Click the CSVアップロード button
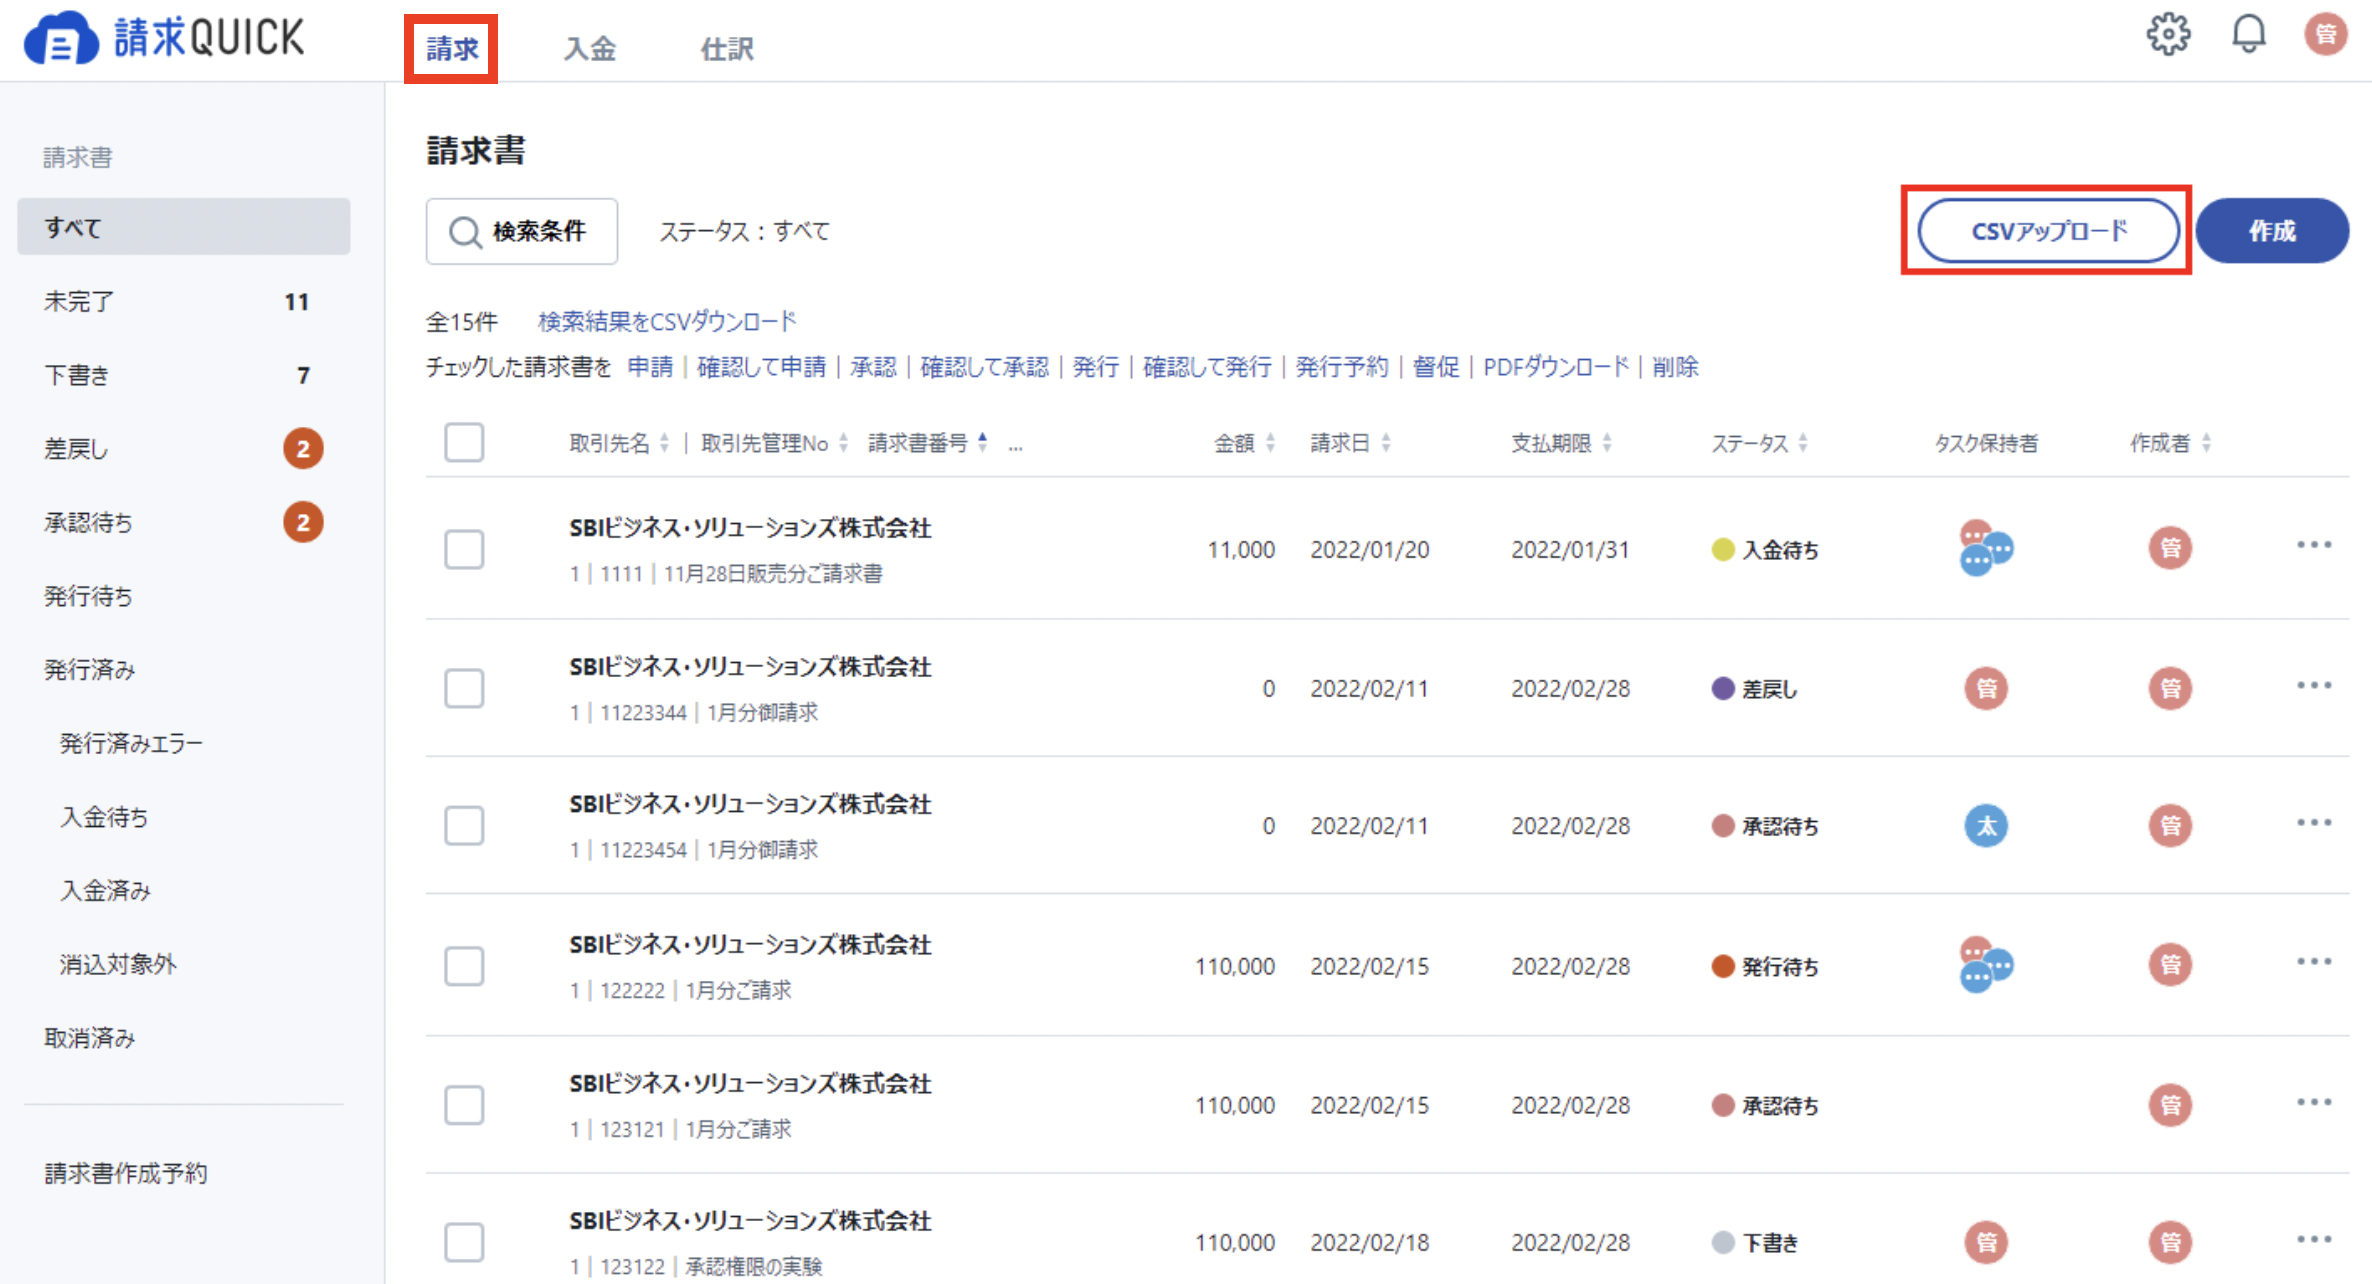 click(x=2048, y=230)
